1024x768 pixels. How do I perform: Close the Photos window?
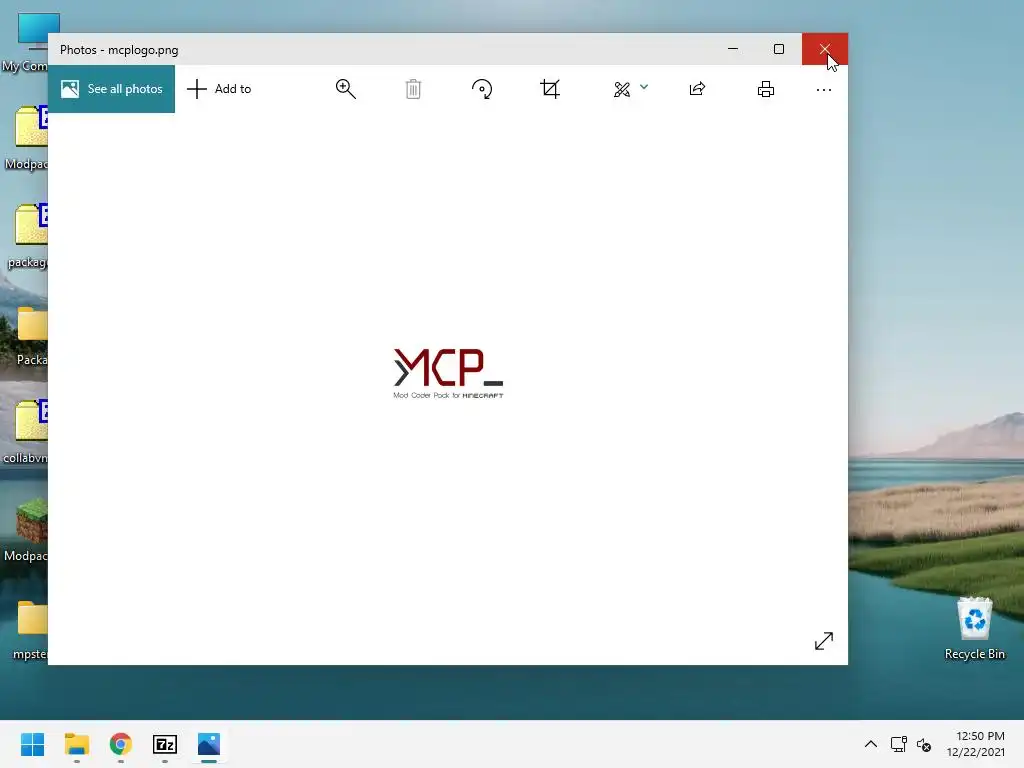pyautogui.click(x=825, y=49)
